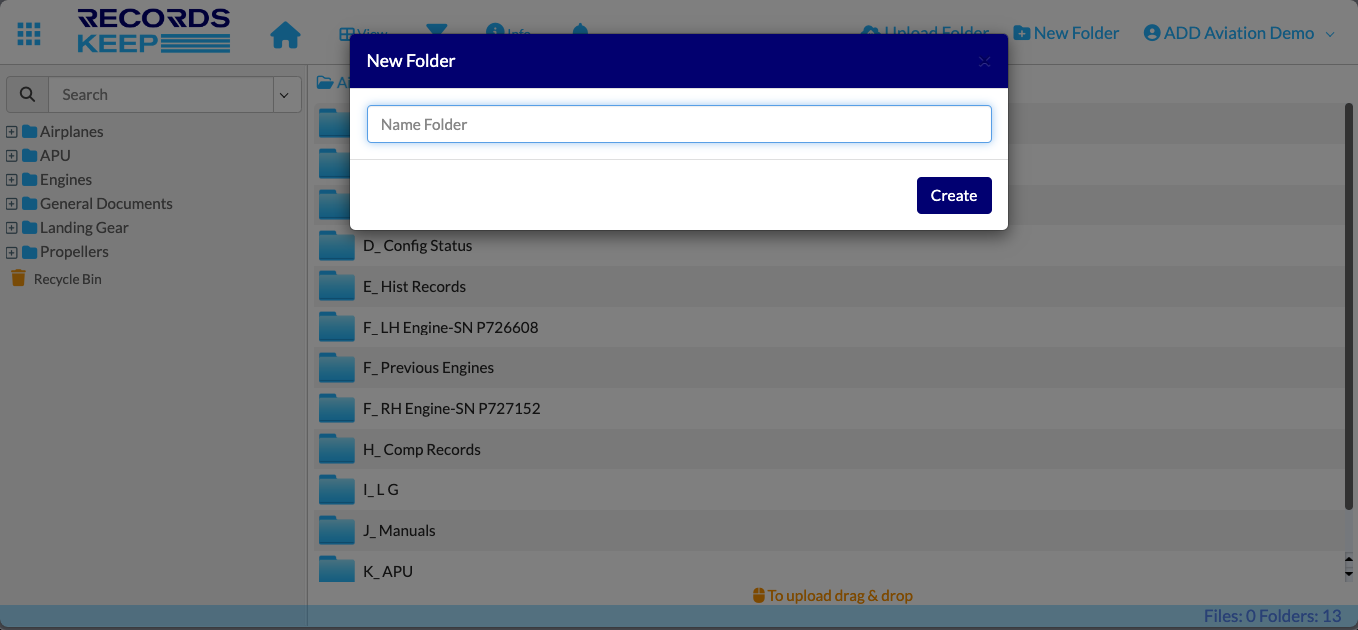Click the New Folder toolbar button

[1066, 33]
